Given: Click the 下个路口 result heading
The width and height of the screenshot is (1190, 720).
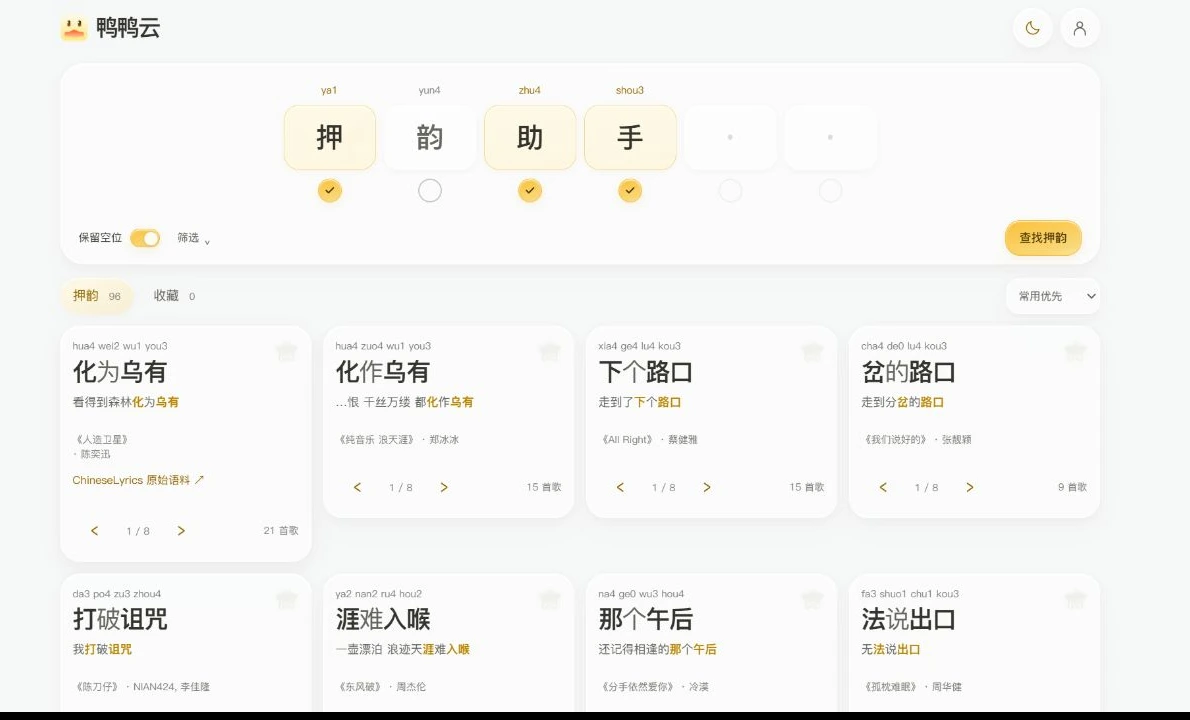Looking at the screenshot, I should pyautogui.click(x=646, y=372).
